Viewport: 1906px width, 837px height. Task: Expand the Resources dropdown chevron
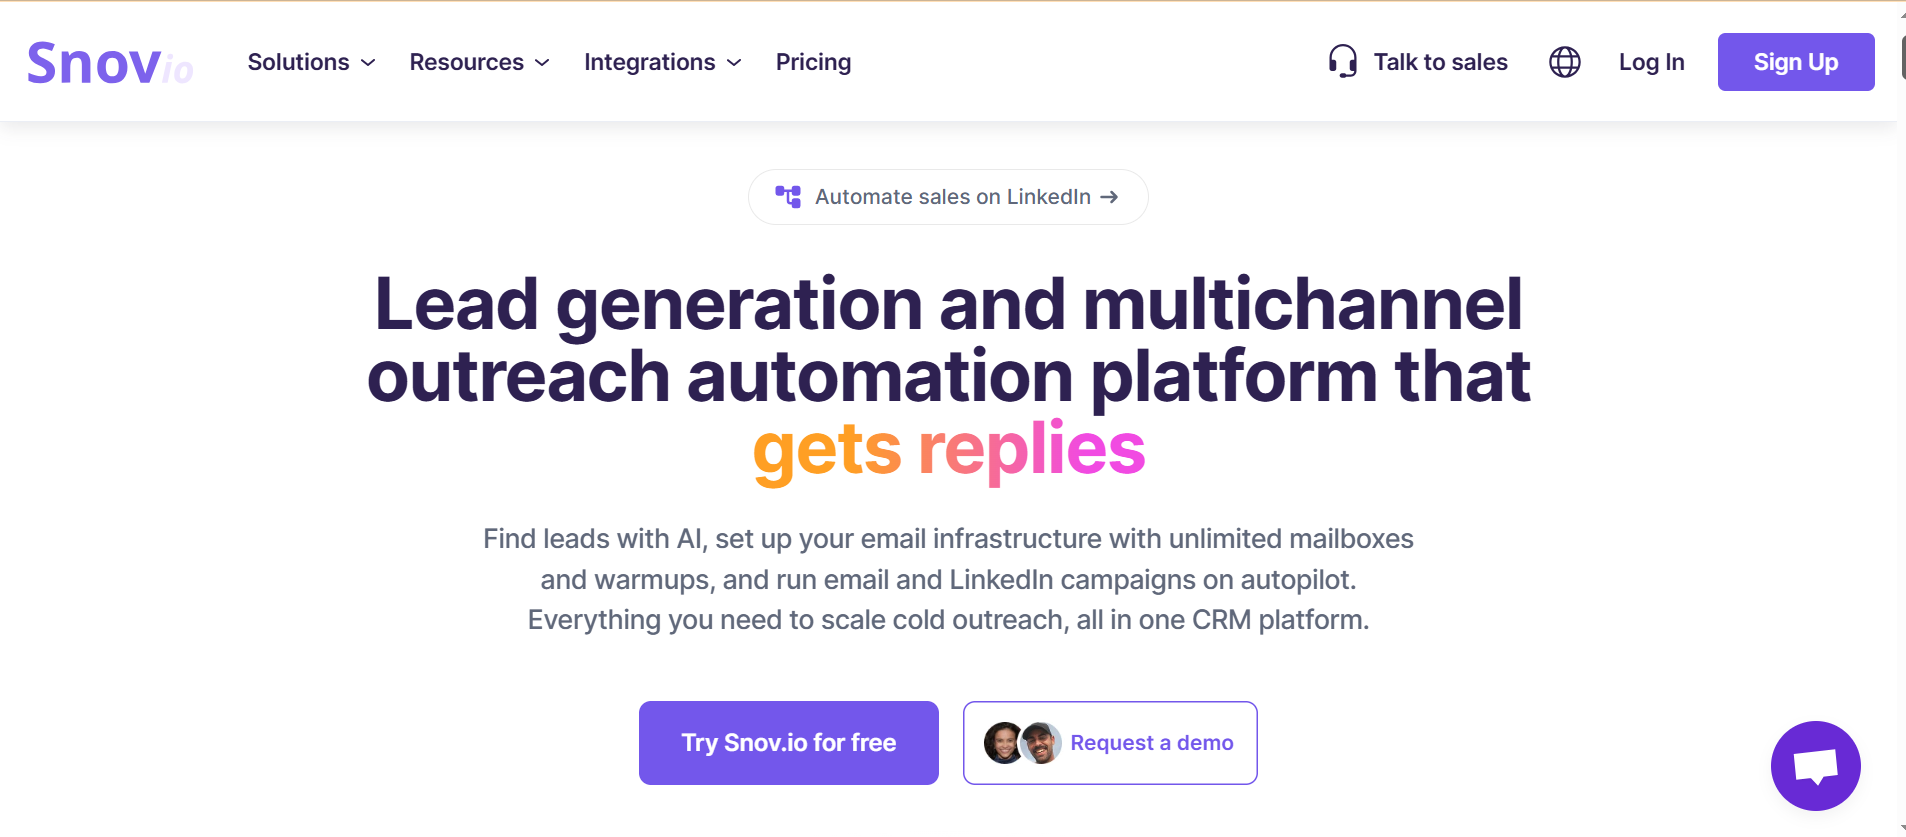click(x=542, y=62)
